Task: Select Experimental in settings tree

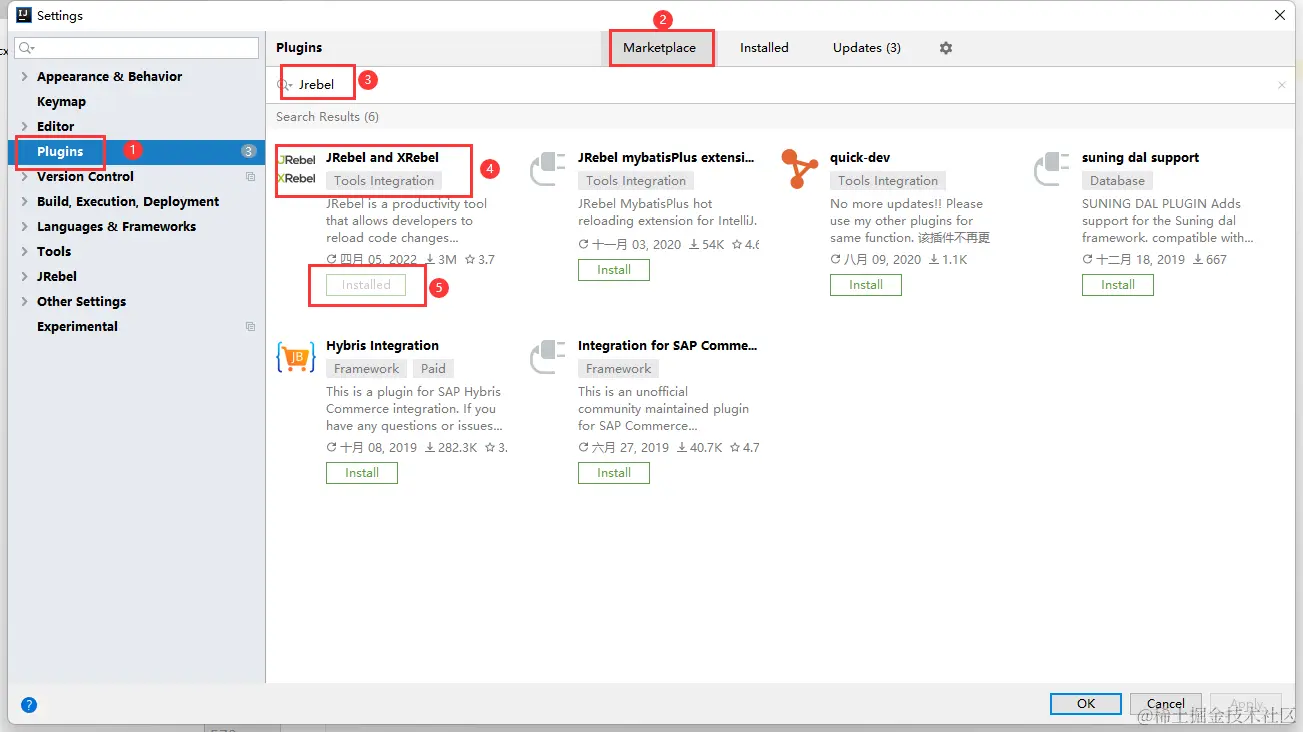Action: click(x=77, y=327)
